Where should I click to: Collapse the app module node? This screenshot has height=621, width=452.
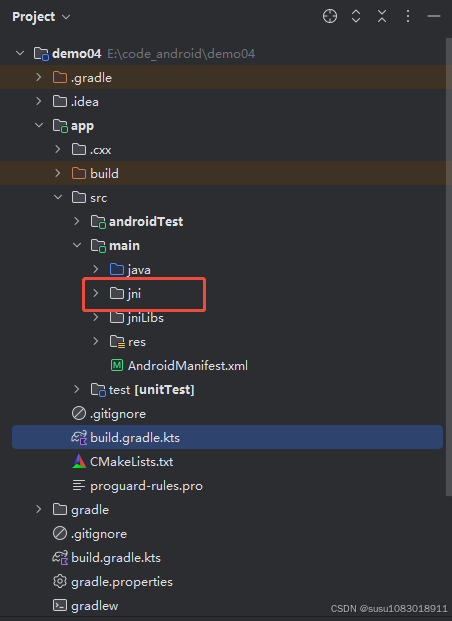(x=39, y=125)
